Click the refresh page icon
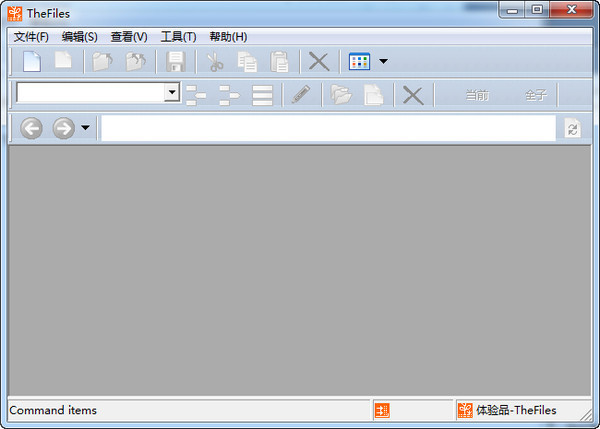The height and width of the screenshot is (429, 600). pos(573,128)
